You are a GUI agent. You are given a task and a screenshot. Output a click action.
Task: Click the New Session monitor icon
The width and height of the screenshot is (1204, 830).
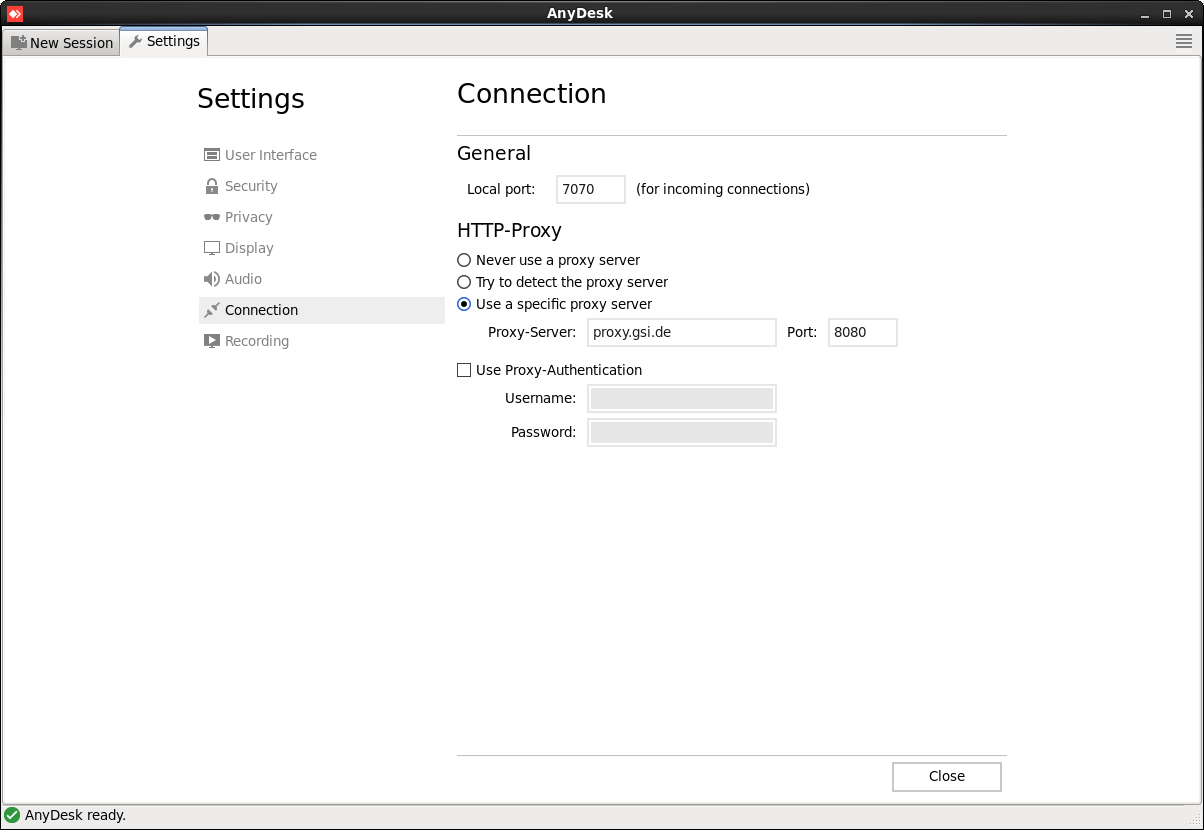[x=18, y=43]
